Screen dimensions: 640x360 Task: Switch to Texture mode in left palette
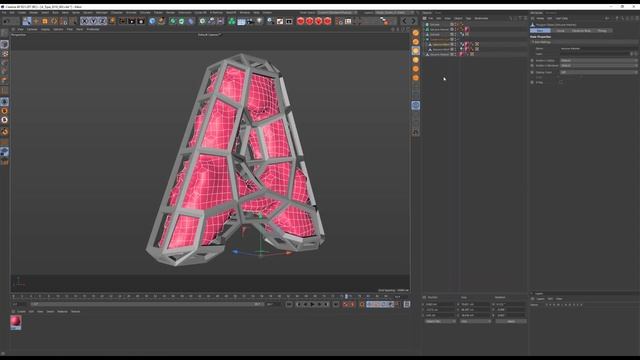[x=4, y=53]
